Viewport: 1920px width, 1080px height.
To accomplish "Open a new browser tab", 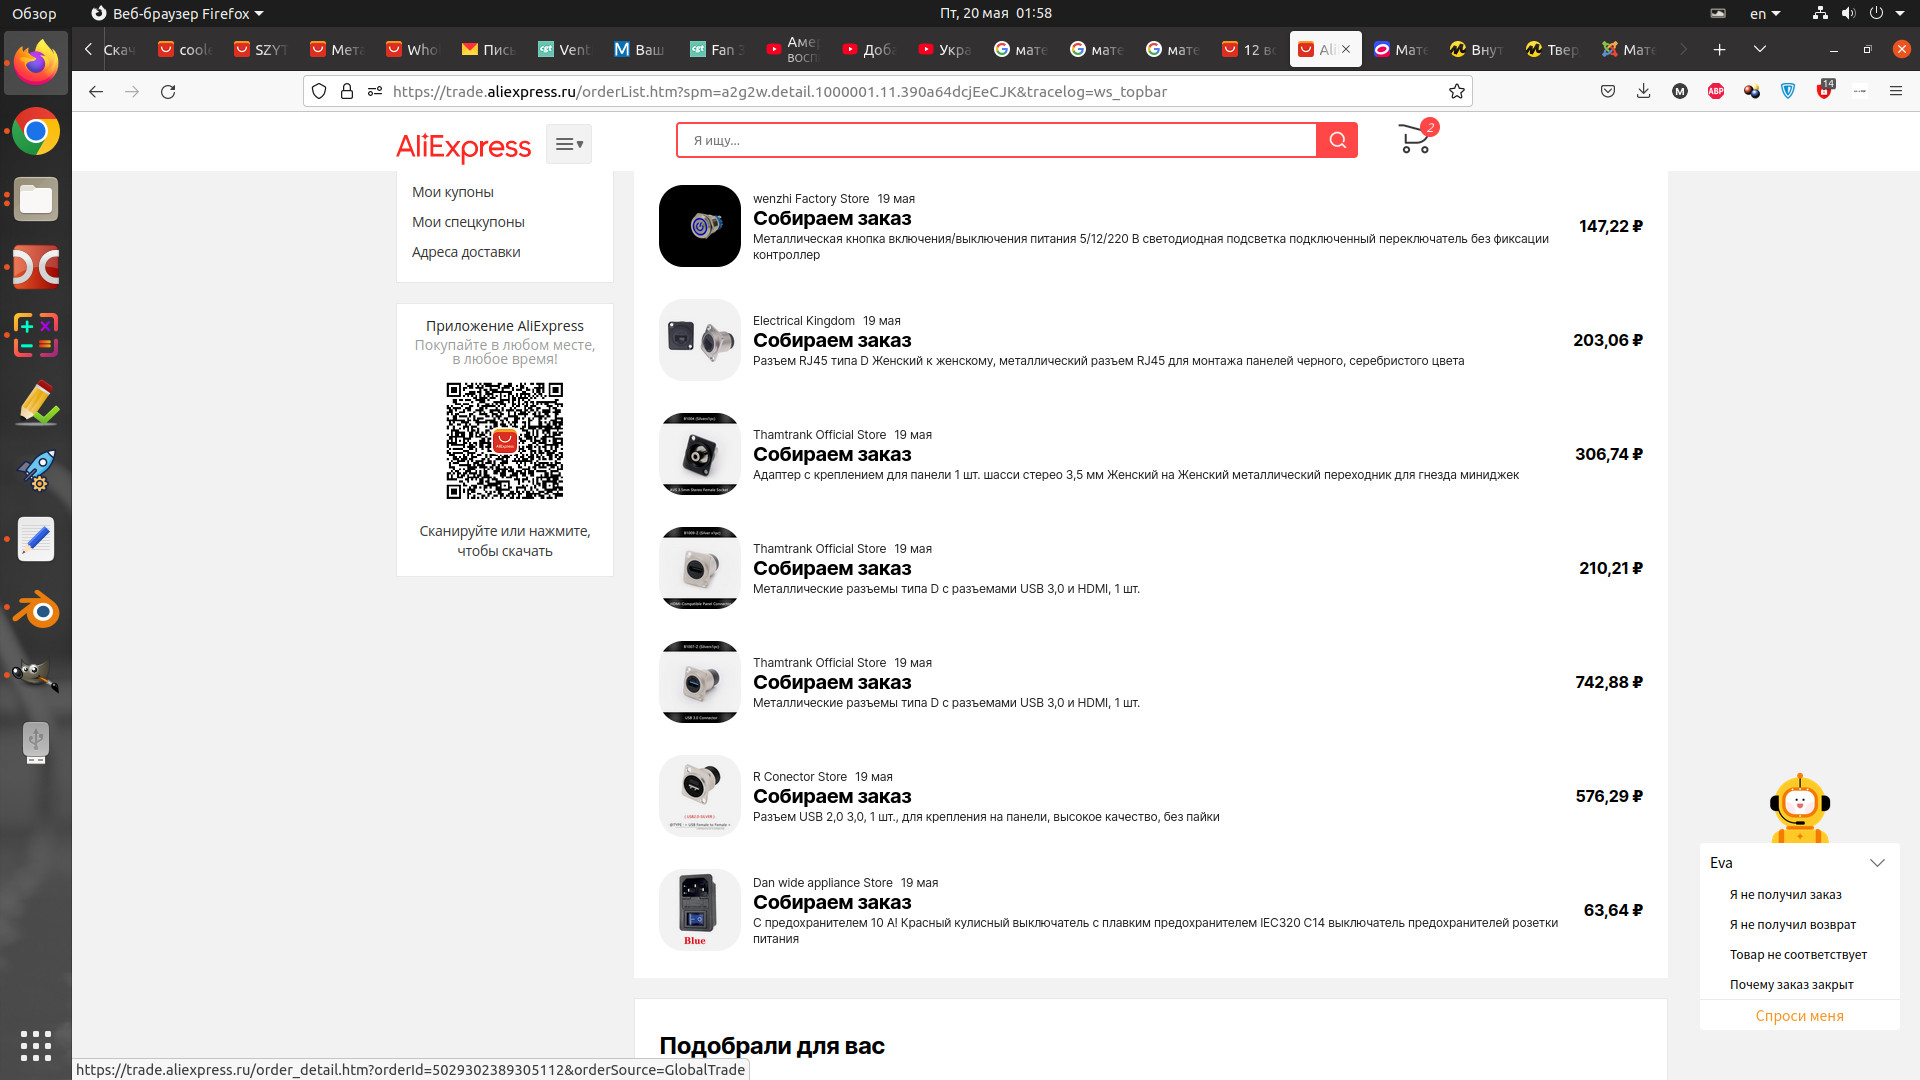I will 1719,49.
